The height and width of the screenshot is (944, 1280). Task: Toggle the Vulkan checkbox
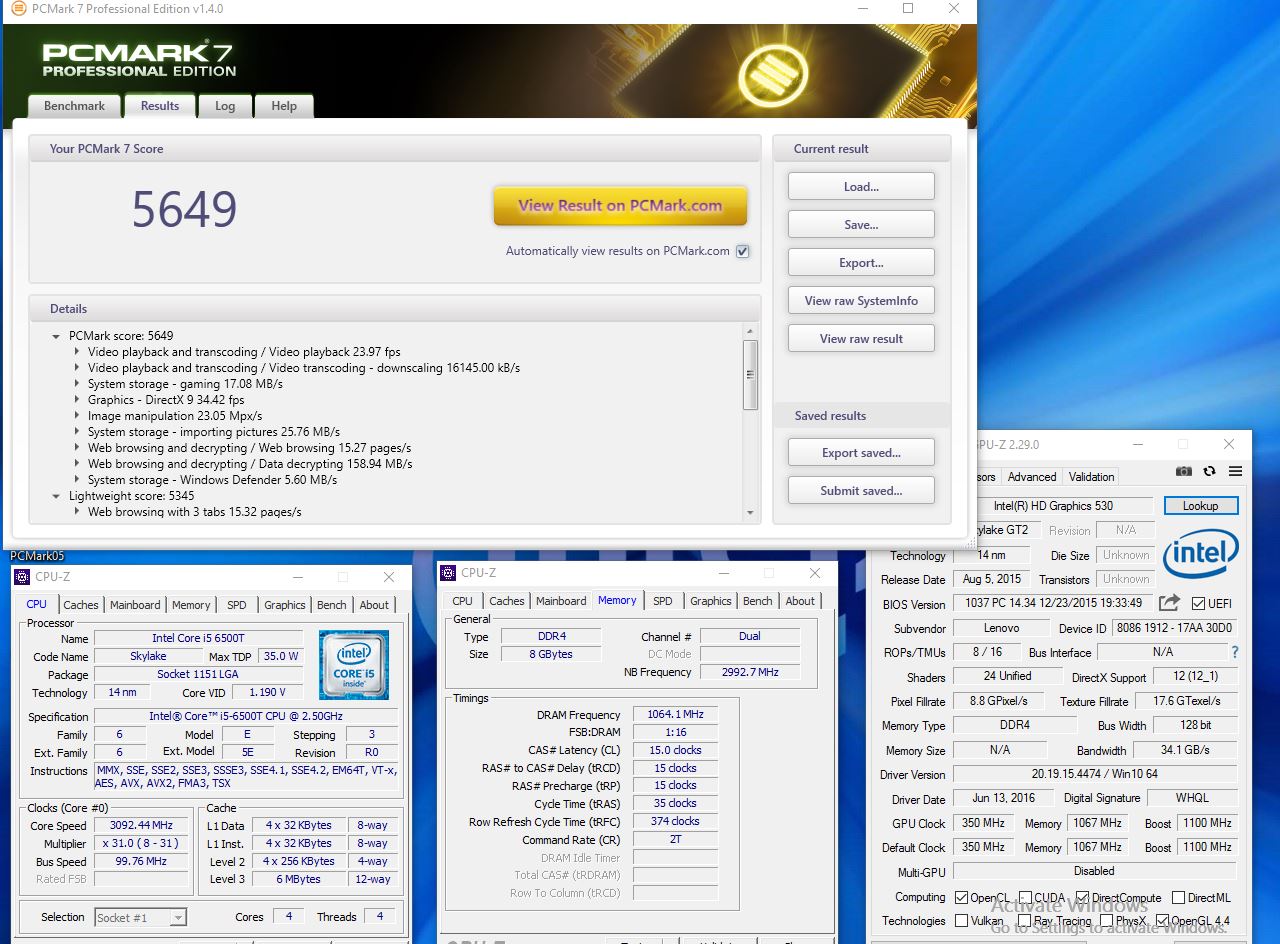point(961,921)
